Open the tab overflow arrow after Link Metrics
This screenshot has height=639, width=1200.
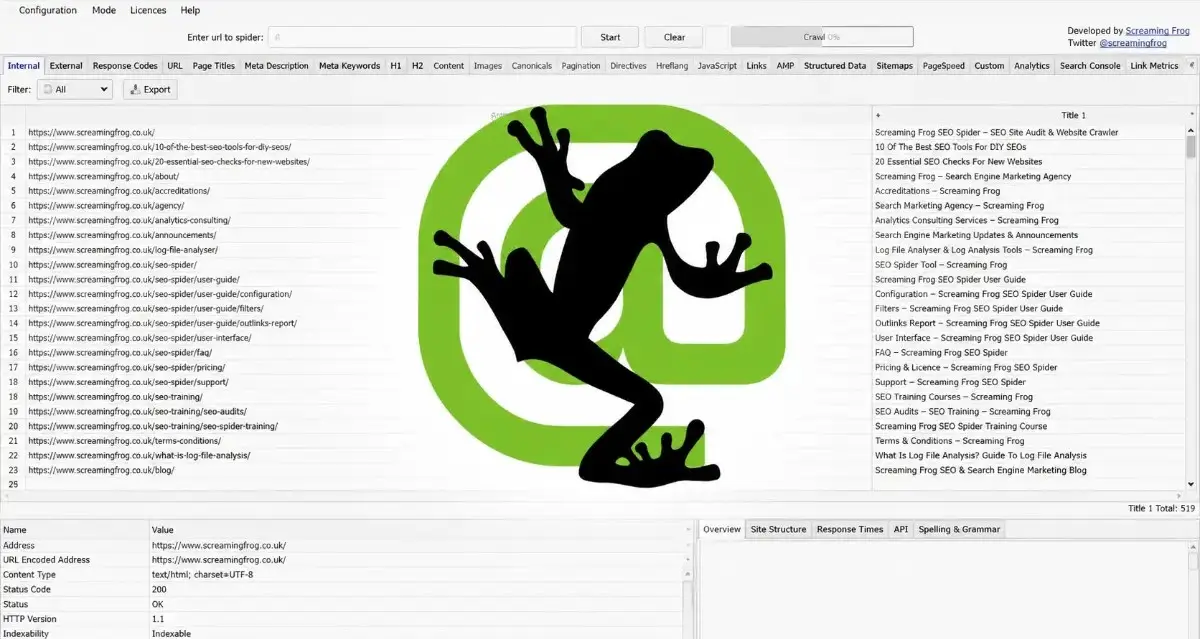coord(1192,66)
